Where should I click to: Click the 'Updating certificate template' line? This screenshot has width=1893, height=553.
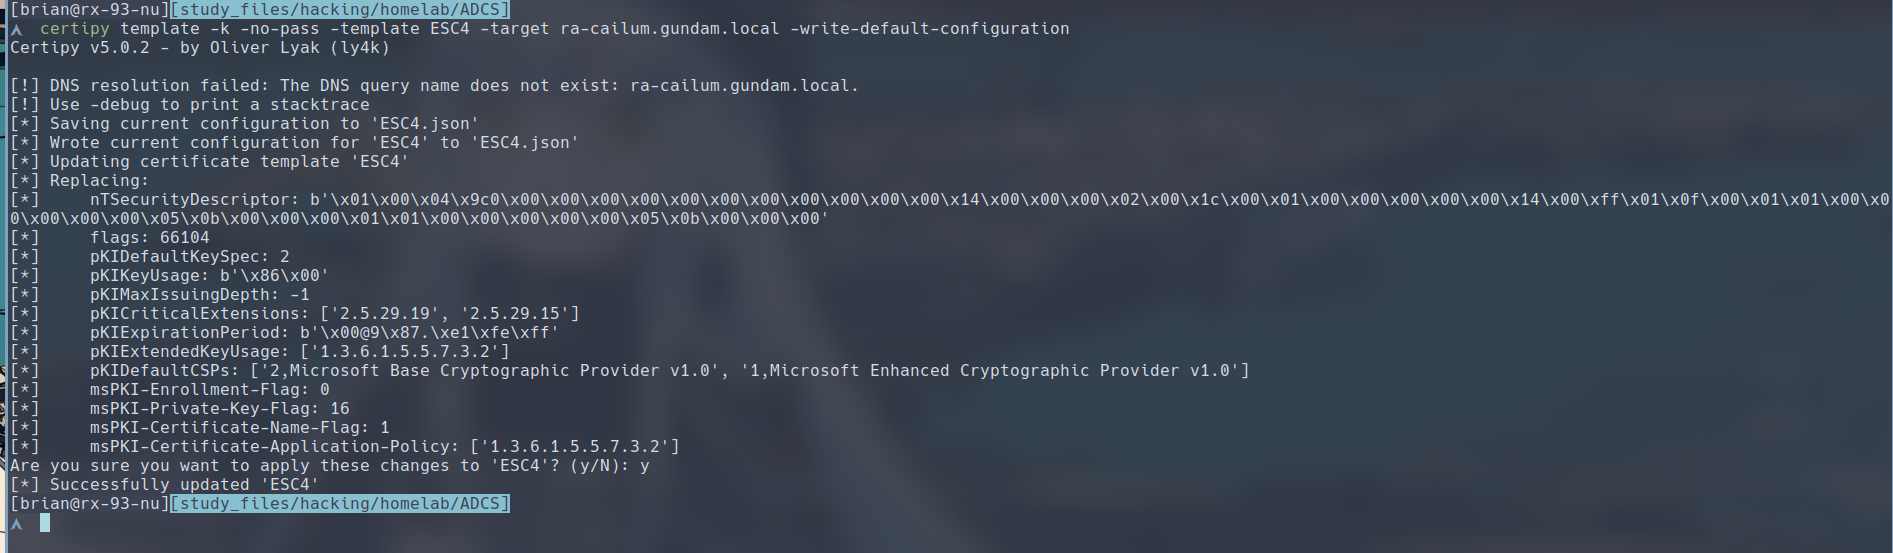[x=210, y=162]
